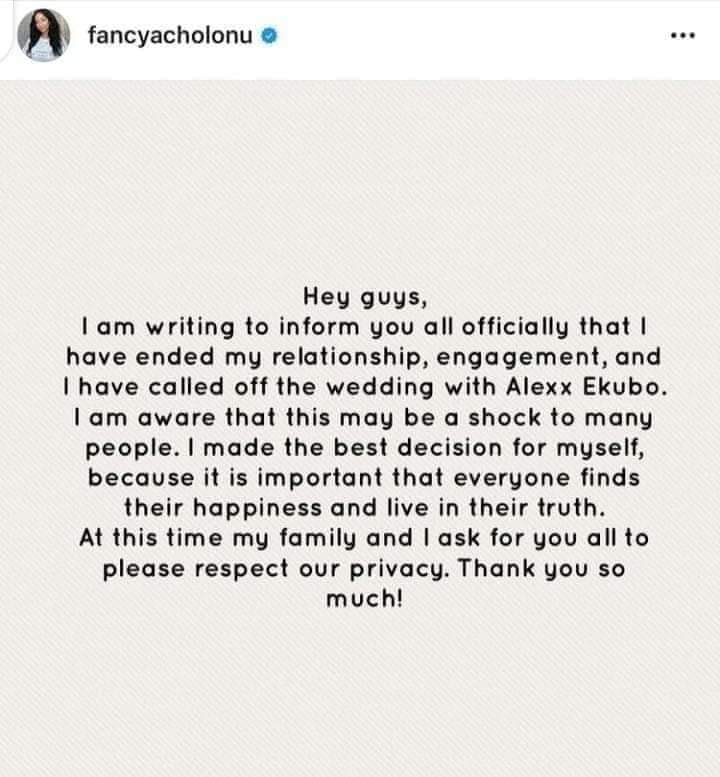The image size is (720, 777).
Task: Click the word "happiness" in the text
Action: [x=257, y=508]
